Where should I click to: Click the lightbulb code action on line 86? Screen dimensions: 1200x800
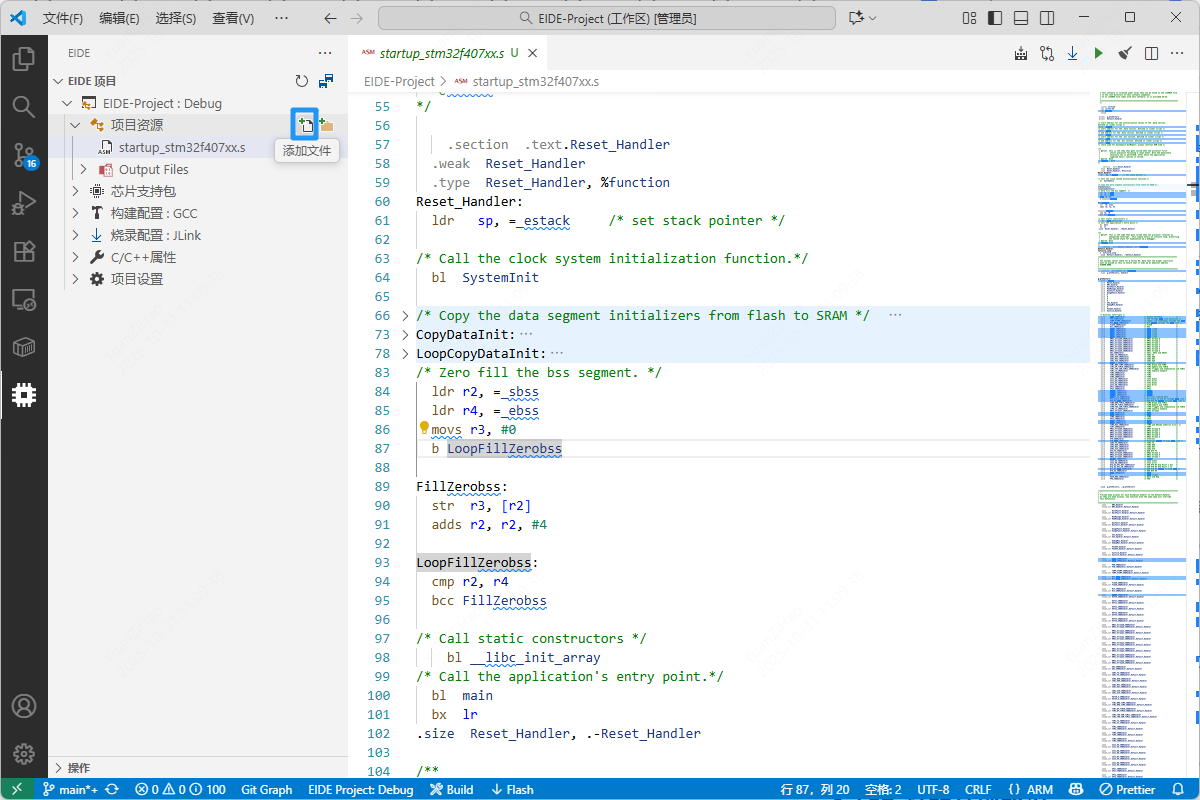tap(424, 428)
